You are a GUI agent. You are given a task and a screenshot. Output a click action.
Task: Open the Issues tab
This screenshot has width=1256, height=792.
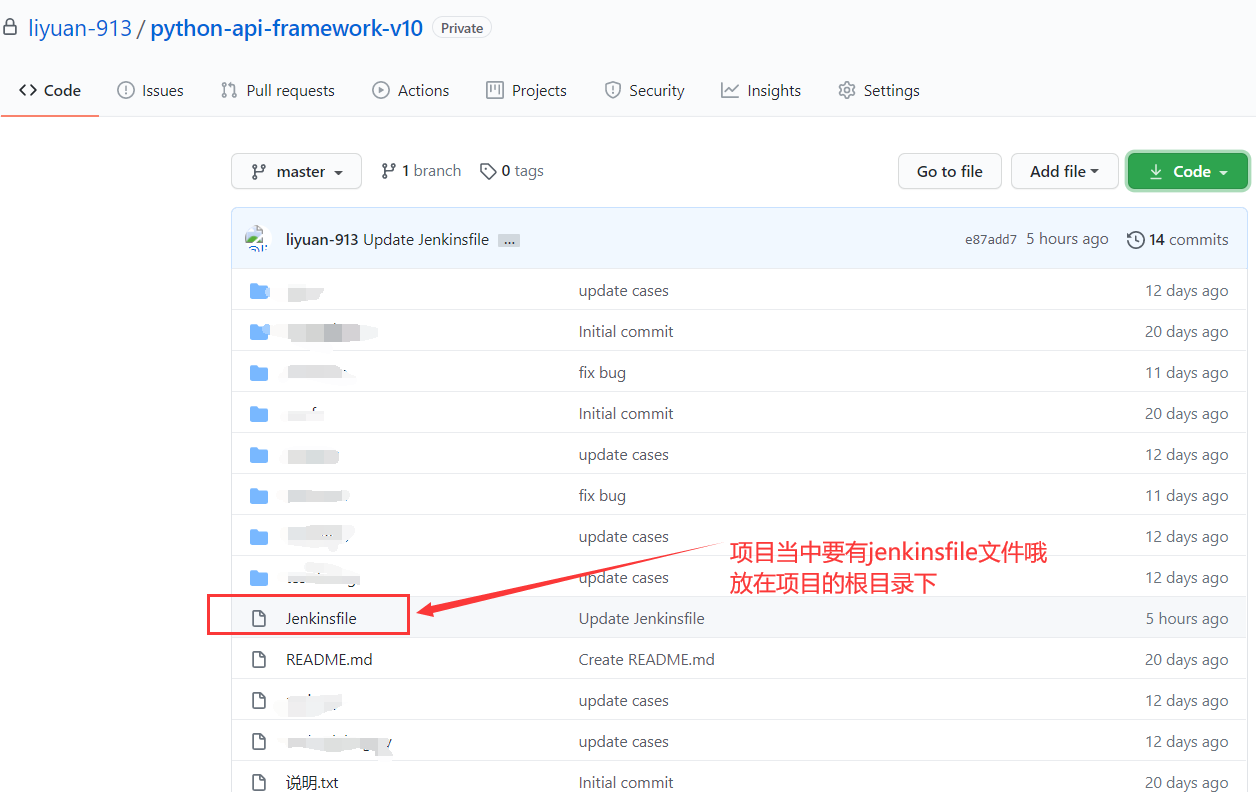[x=150, y=90]
